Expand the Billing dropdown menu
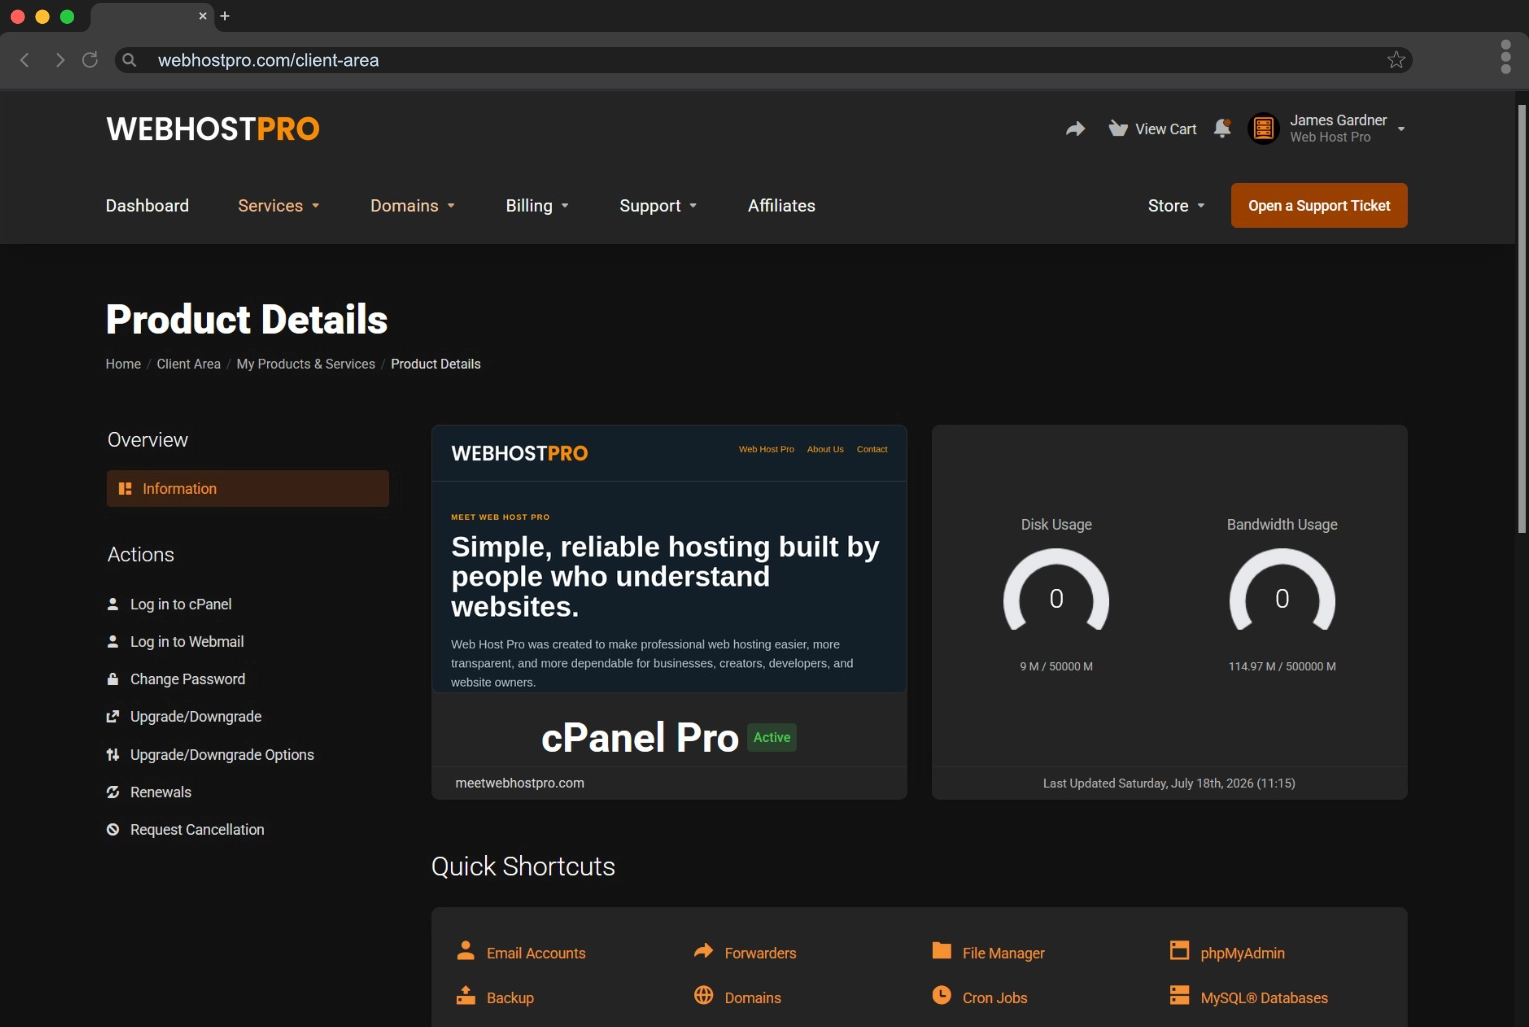The height and width of the screenshot is (1027, 1529). pyautogui.click(x=537, y=206)
